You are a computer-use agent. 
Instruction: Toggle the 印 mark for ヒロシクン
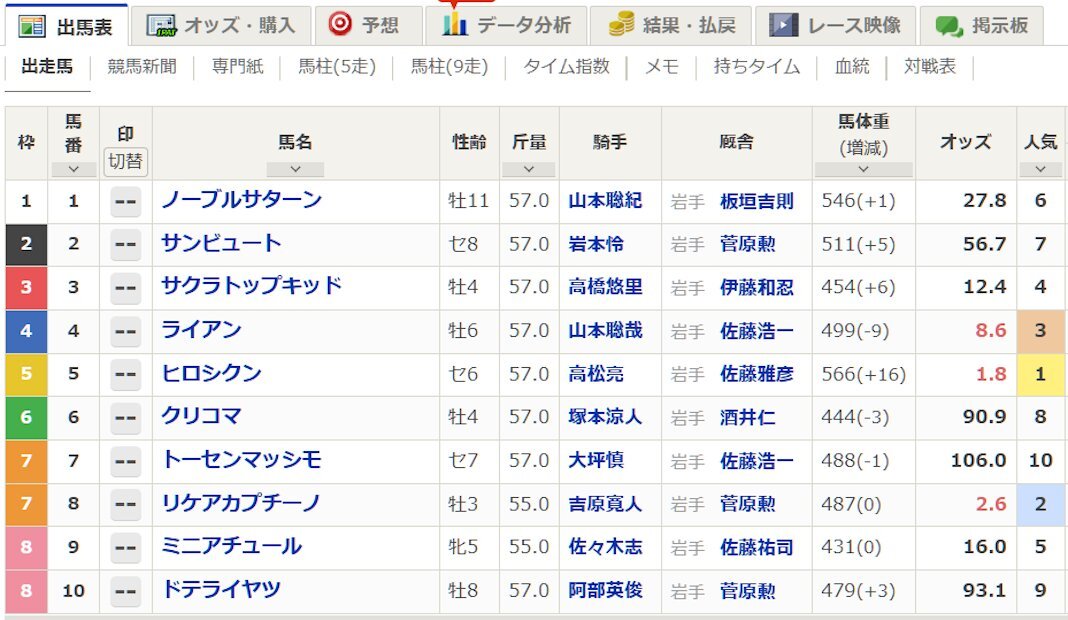pos(125,375)
